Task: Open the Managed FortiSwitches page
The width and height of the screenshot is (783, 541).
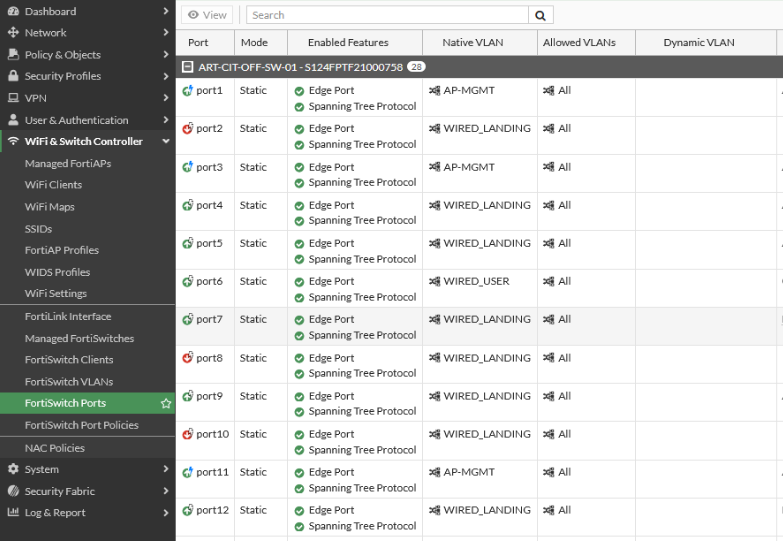Action: (x=79, y=338)
